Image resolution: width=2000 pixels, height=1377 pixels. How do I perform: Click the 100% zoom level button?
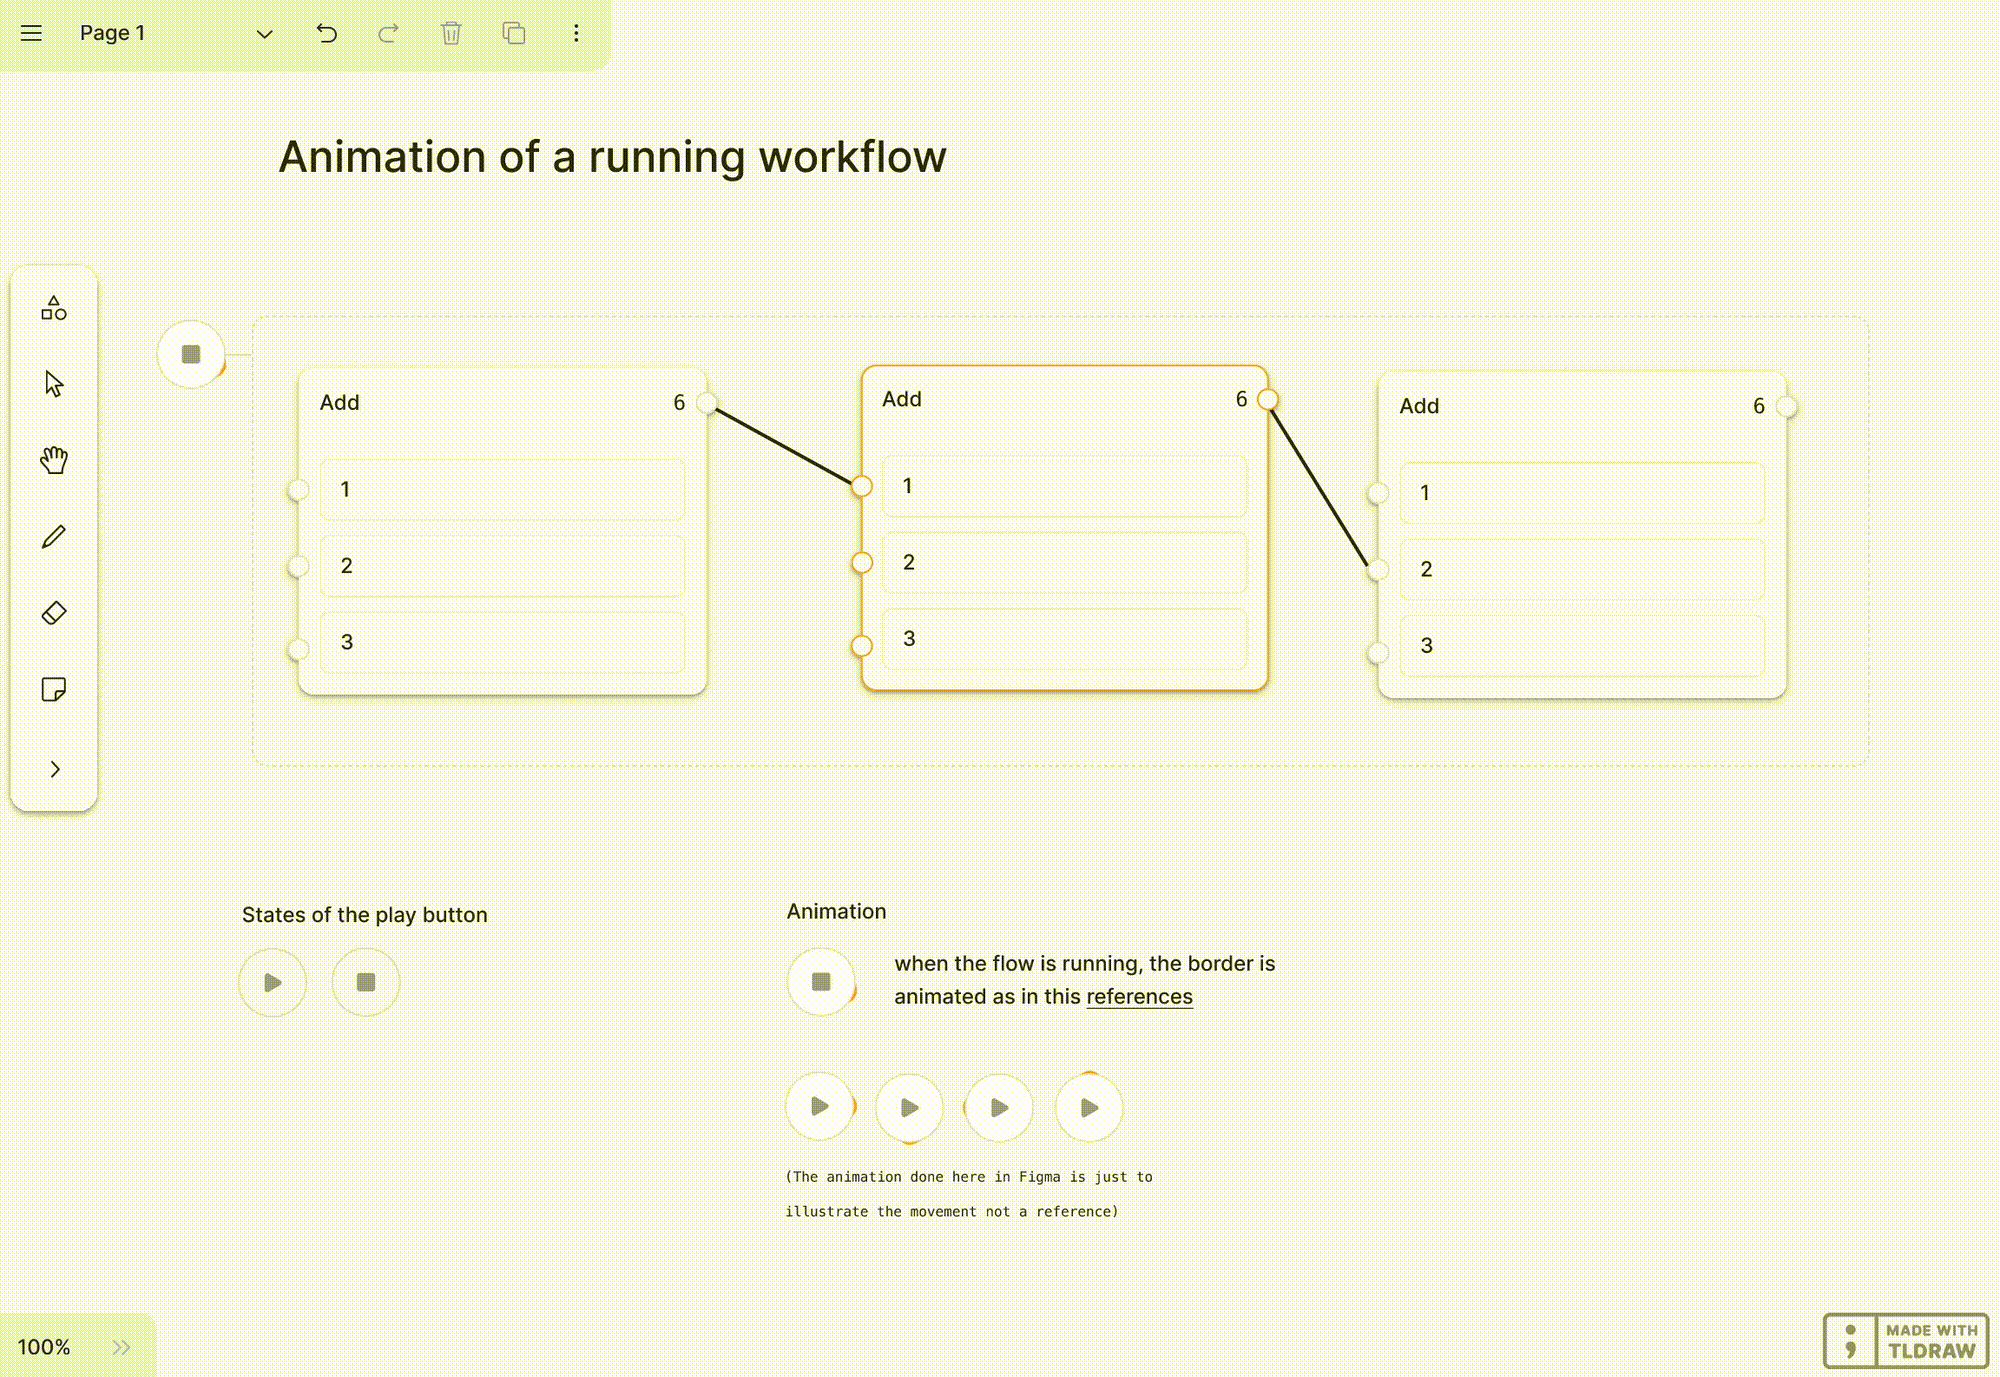click(x=44, y=1347)
